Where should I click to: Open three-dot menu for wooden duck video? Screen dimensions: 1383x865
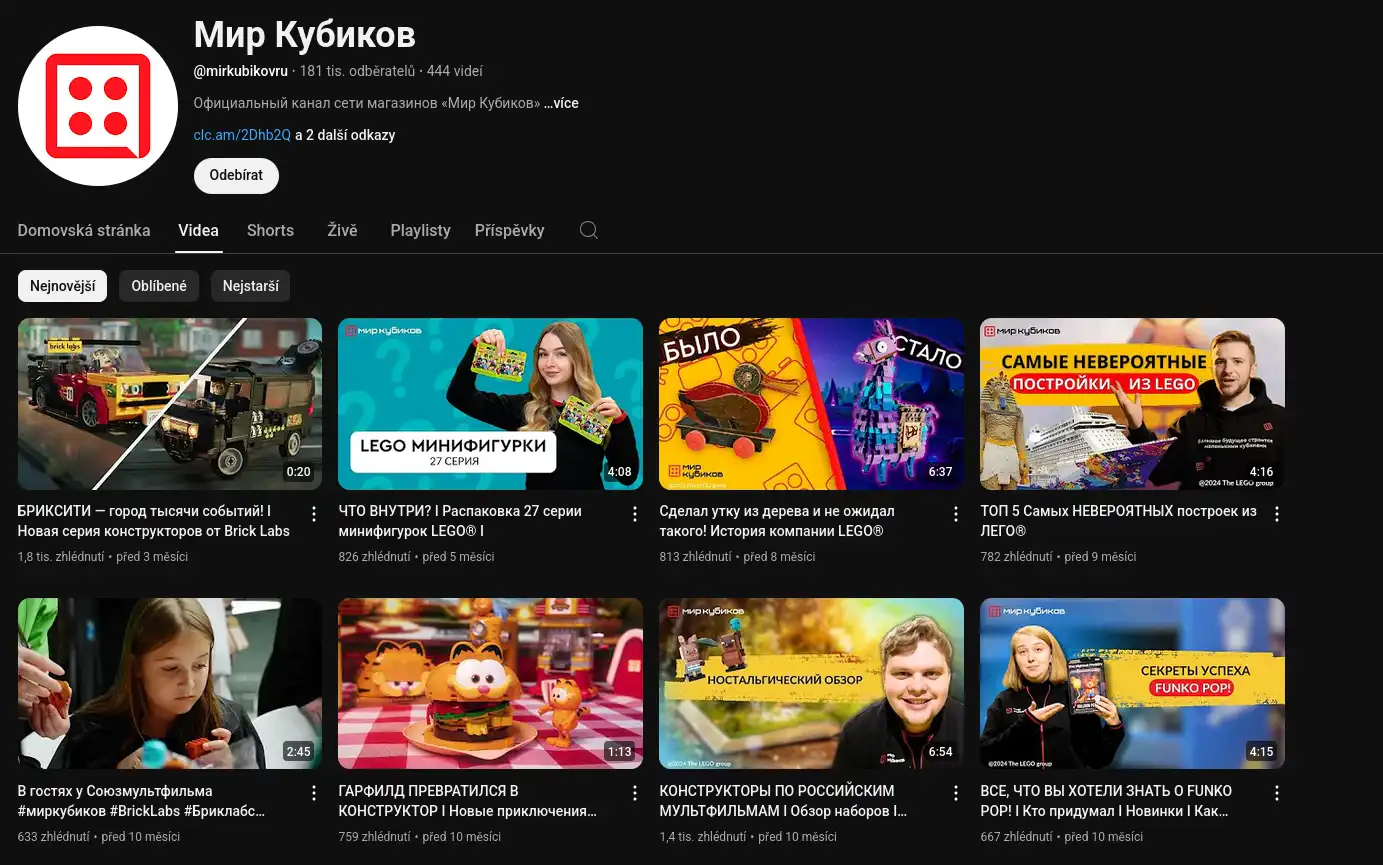(x=956, y=514)
